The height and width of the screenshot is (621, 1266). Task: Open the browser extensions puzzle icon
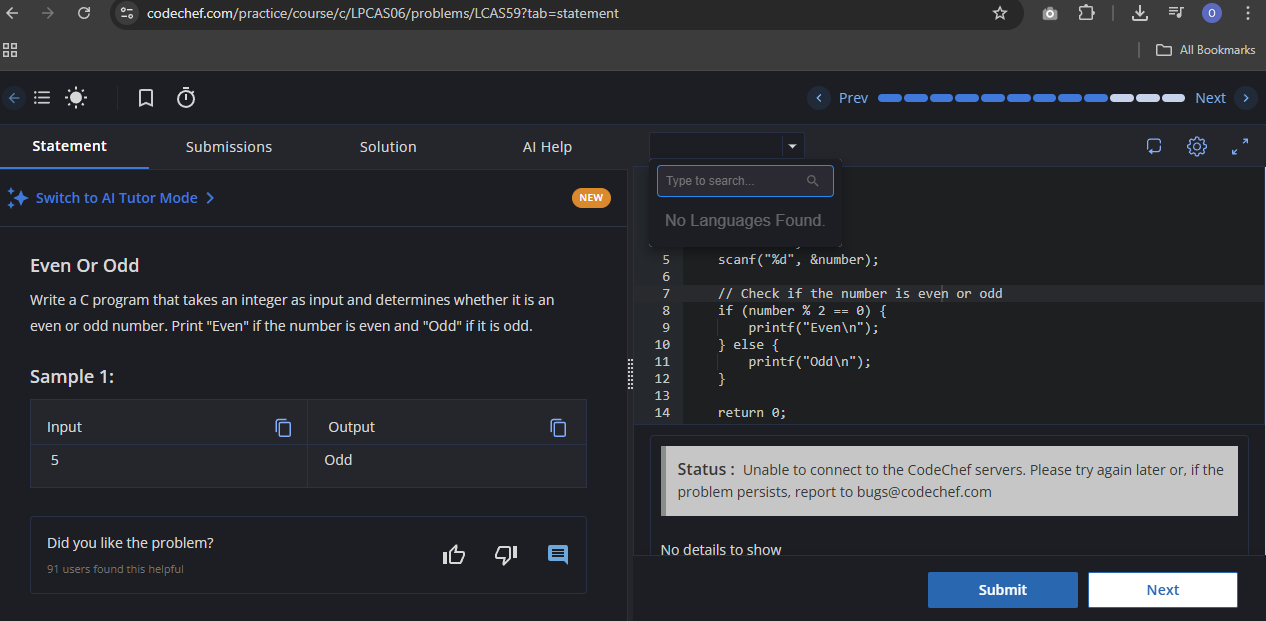[1086, 13]
